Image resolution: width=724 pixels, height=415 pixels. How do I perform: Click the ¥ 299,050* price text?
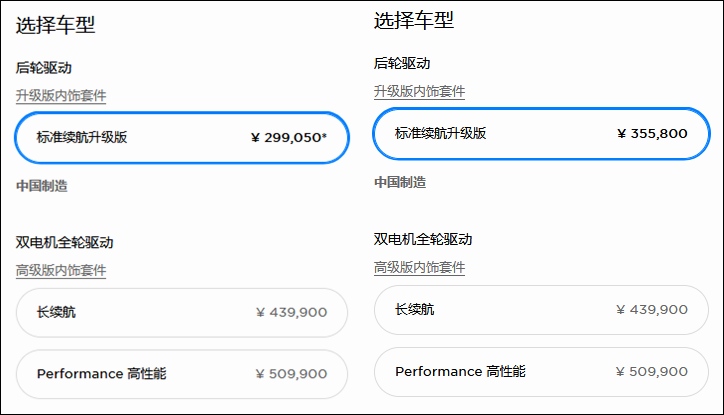pos(288,138)
